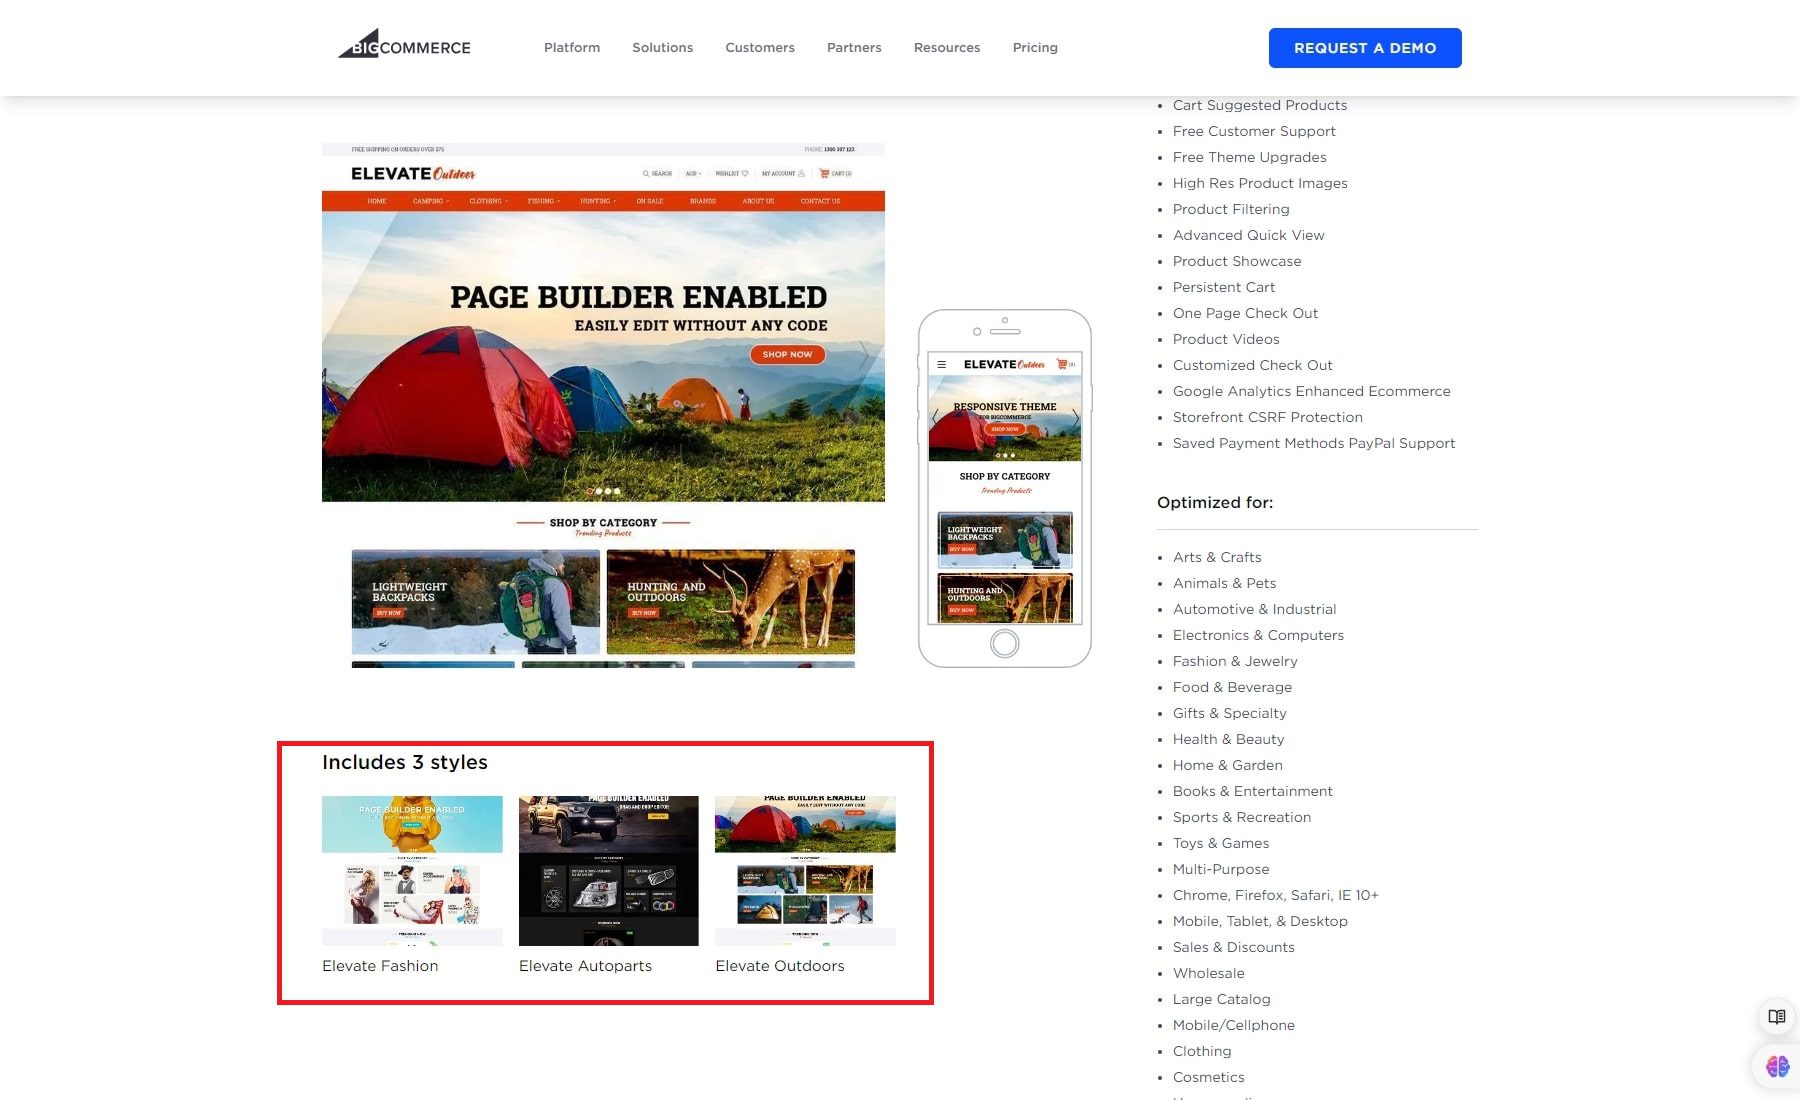Click SHOP NOW on the Page Builder banner
This screenshot has height=1100, width=1800.
(x=787, y=355)
